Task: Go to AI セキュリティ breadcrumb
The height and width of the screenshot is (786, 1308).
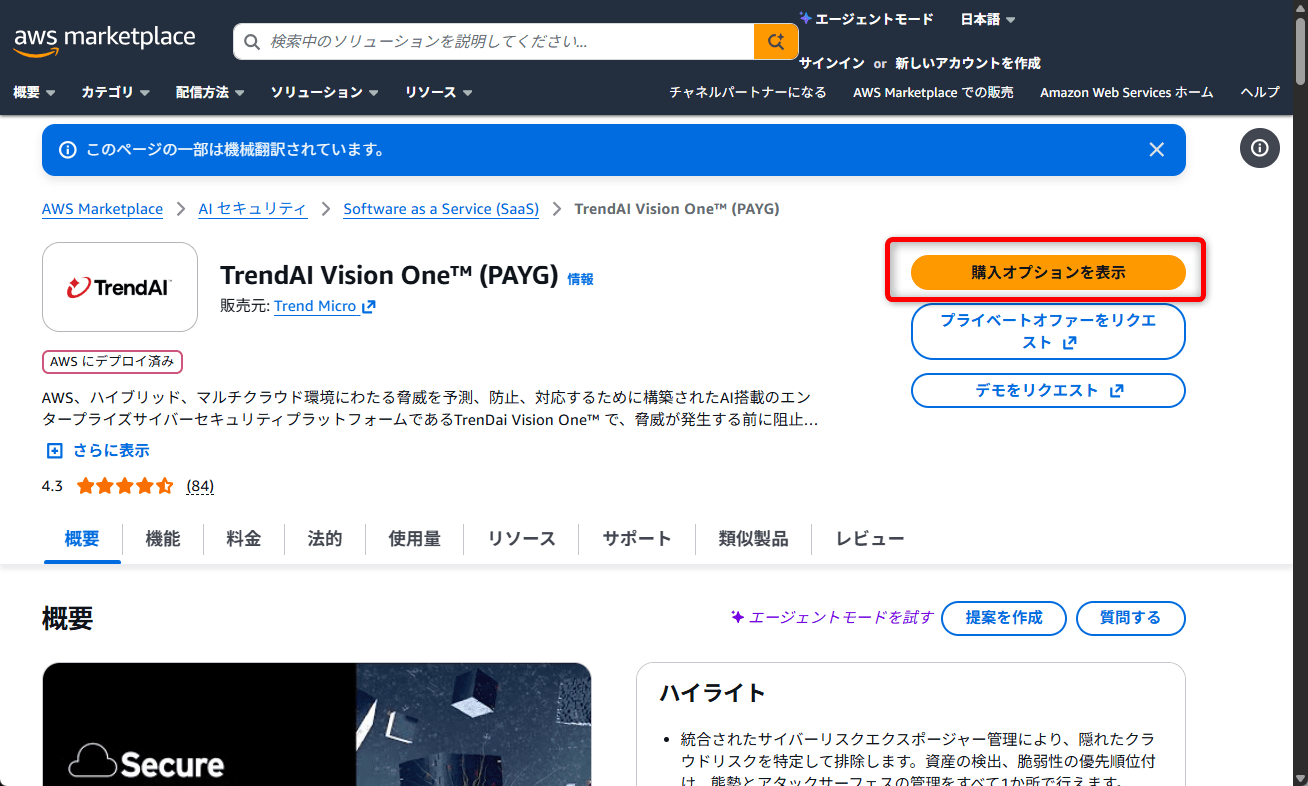Action: (x=253, y=209)
